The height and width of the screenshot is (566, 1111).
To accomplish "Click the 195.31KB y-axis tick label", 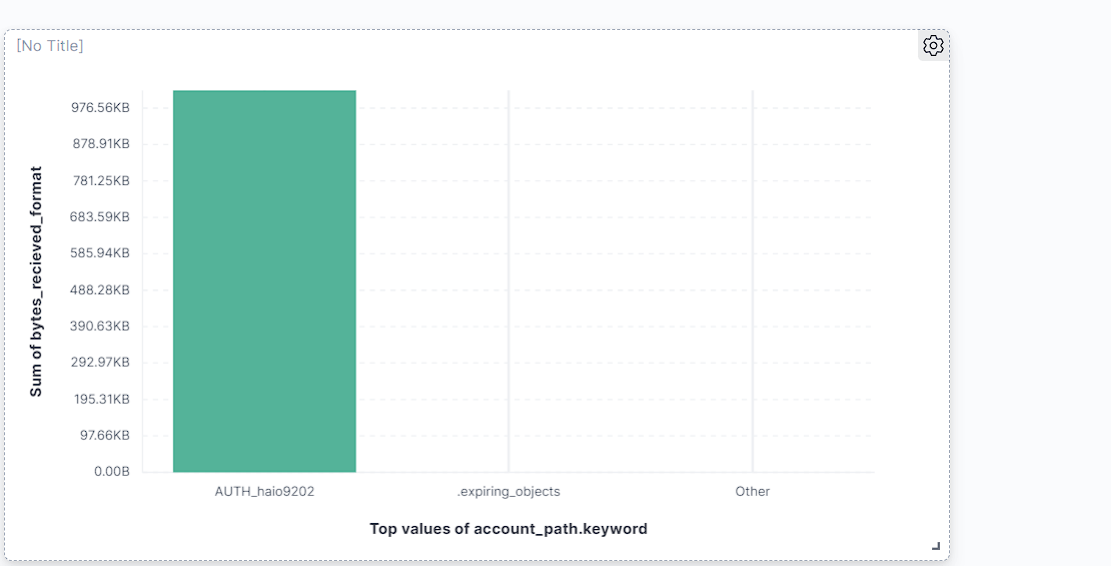I will pyautogui.click(x=100, y=399).
